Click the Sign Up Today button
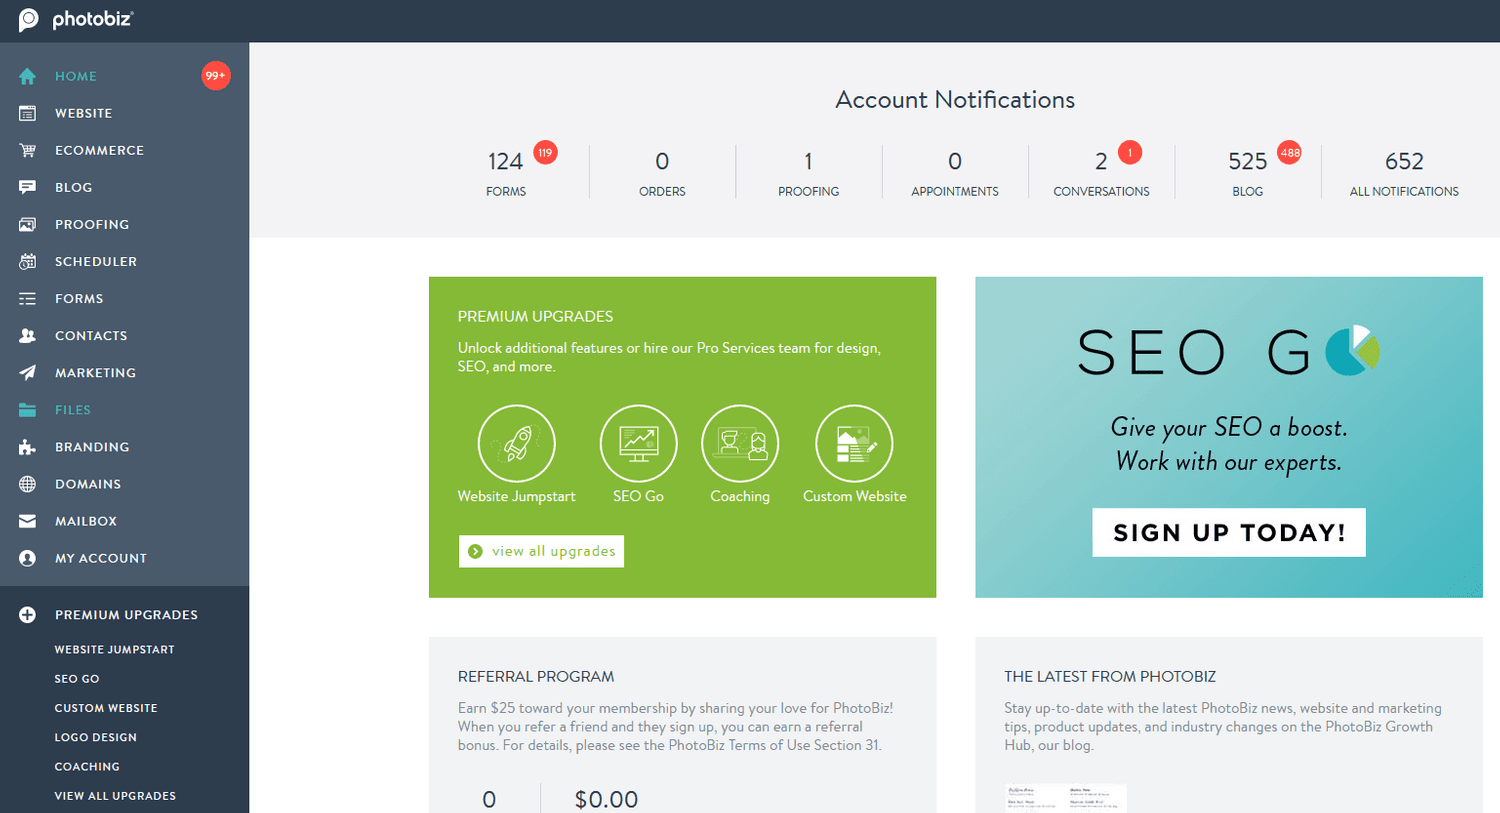This screenshot has height=813, width=1500. coord(1229,532)
